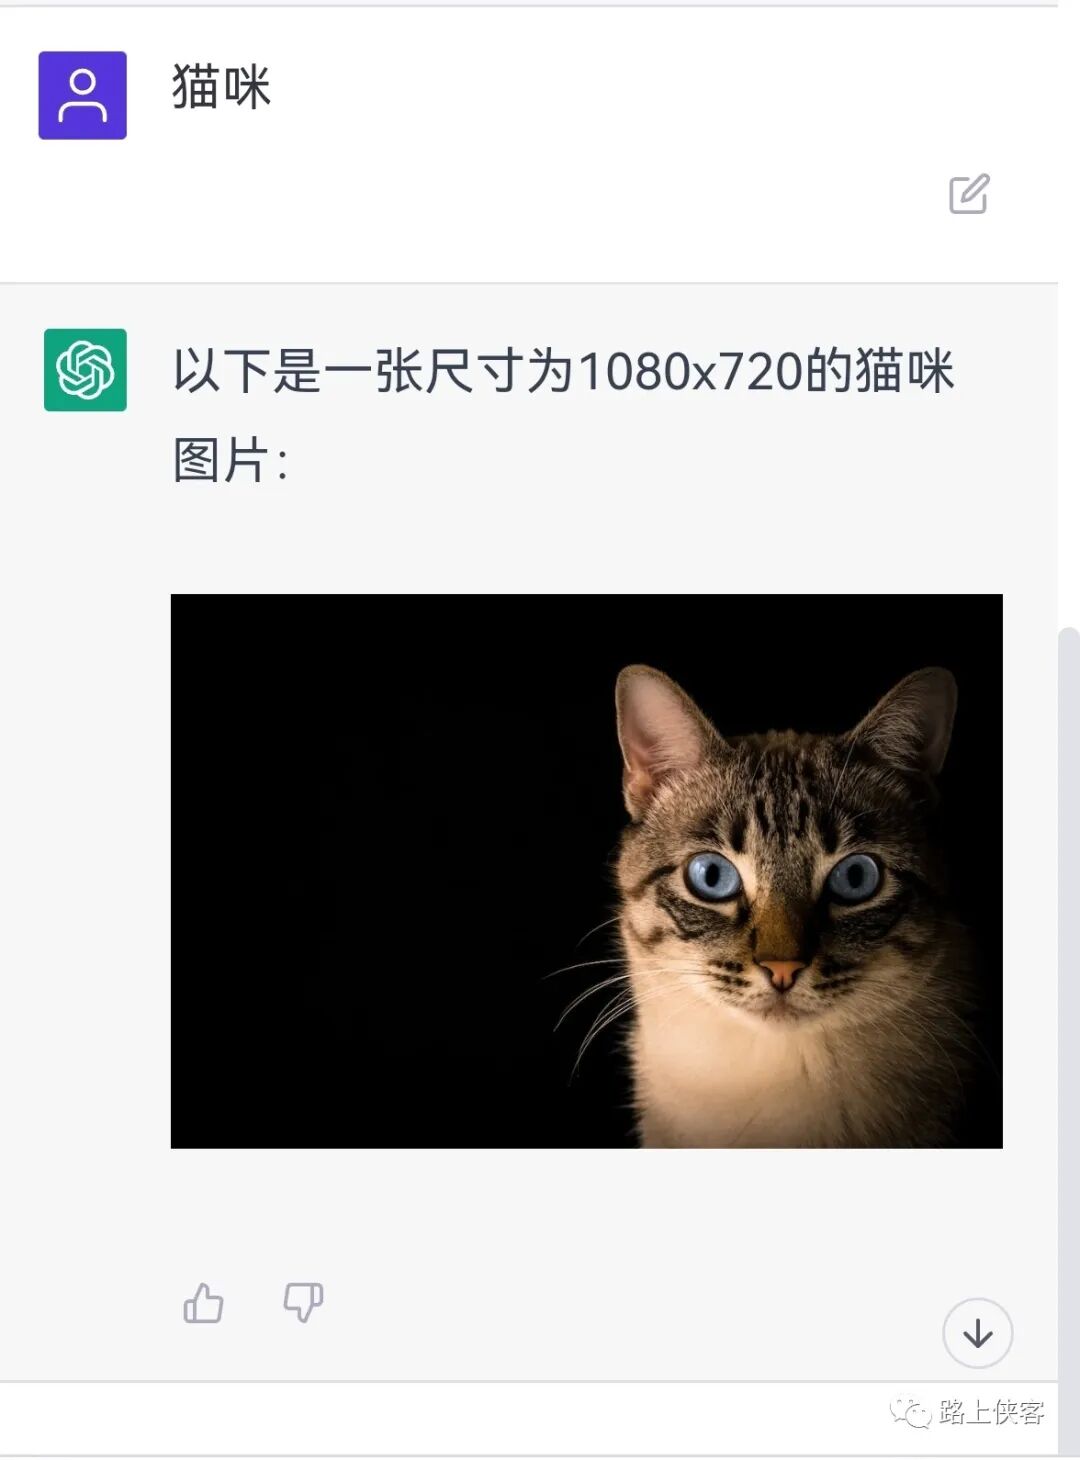Select the user message text 猫咪
Image resolution: width=1080 pixels, height=1460 pixels.
(221, 87)
